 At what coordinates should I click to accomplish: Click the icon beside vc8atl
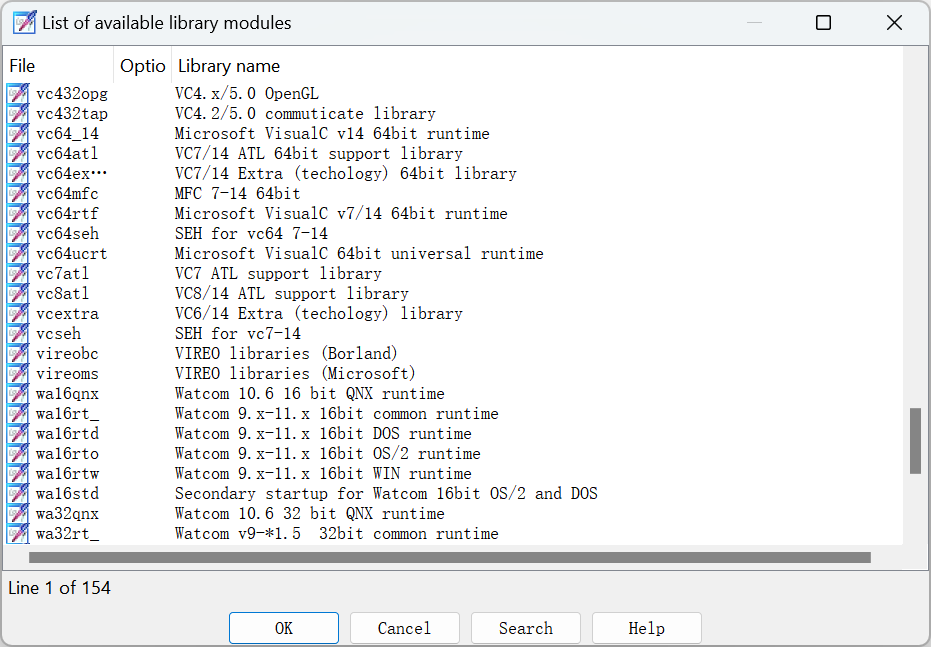coord(18,294)
